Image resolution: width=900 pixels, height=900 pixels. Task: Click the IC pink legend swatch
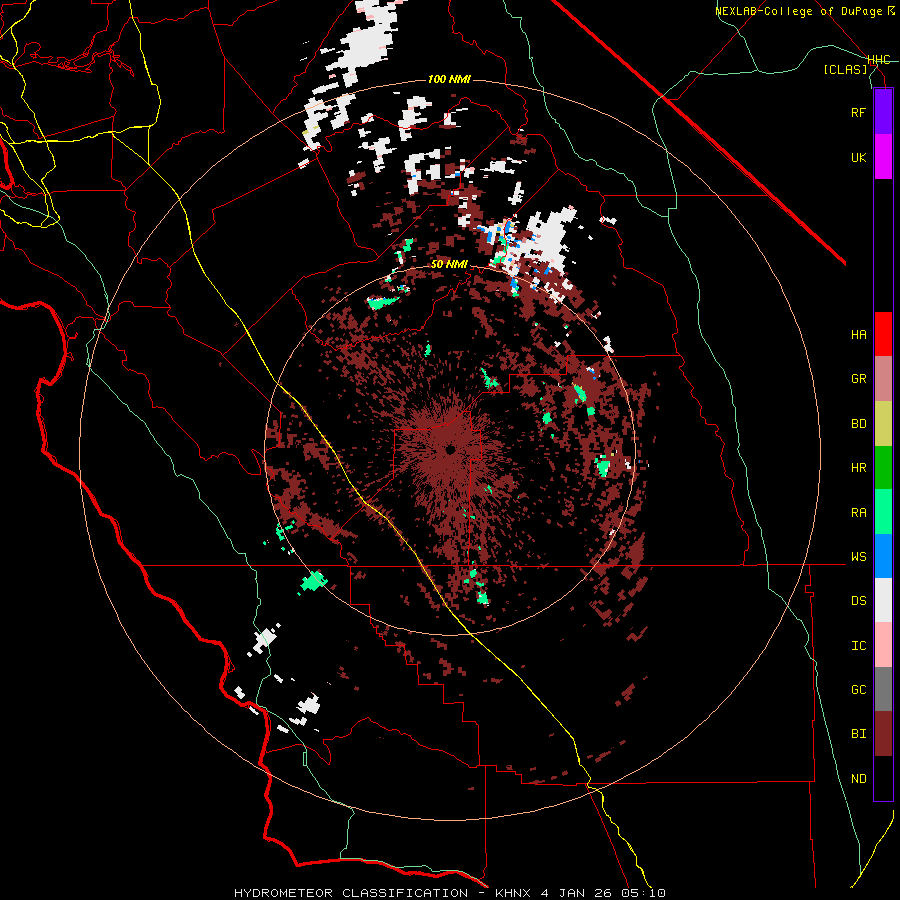[x=883, y=645]
